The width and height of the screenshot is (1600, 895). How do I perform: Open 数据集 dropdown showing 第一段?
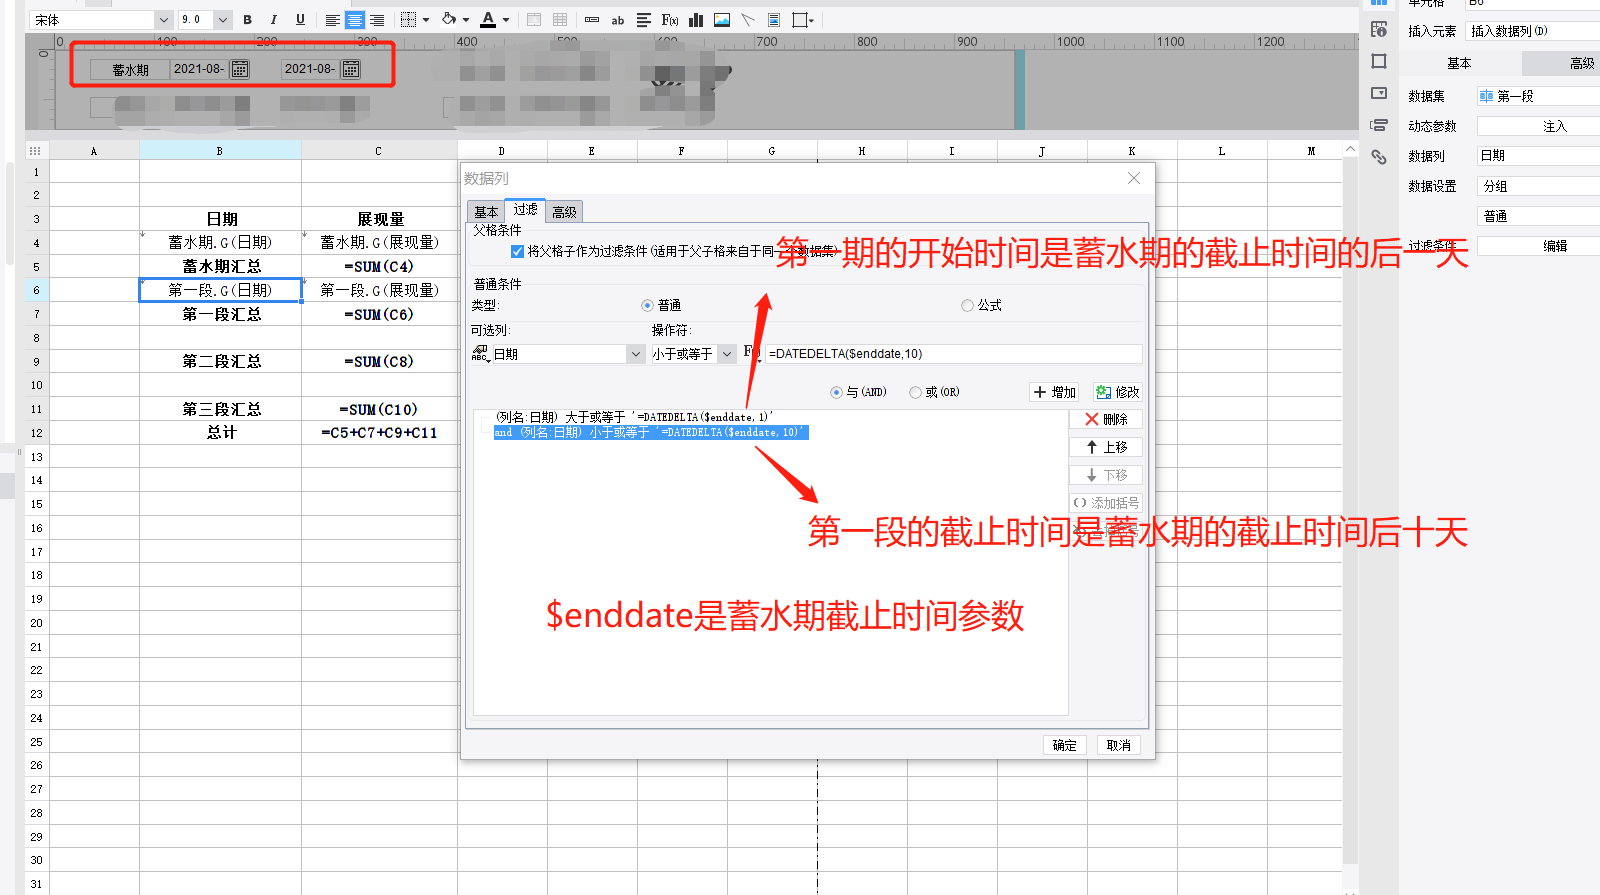[x=1538, y=96]
